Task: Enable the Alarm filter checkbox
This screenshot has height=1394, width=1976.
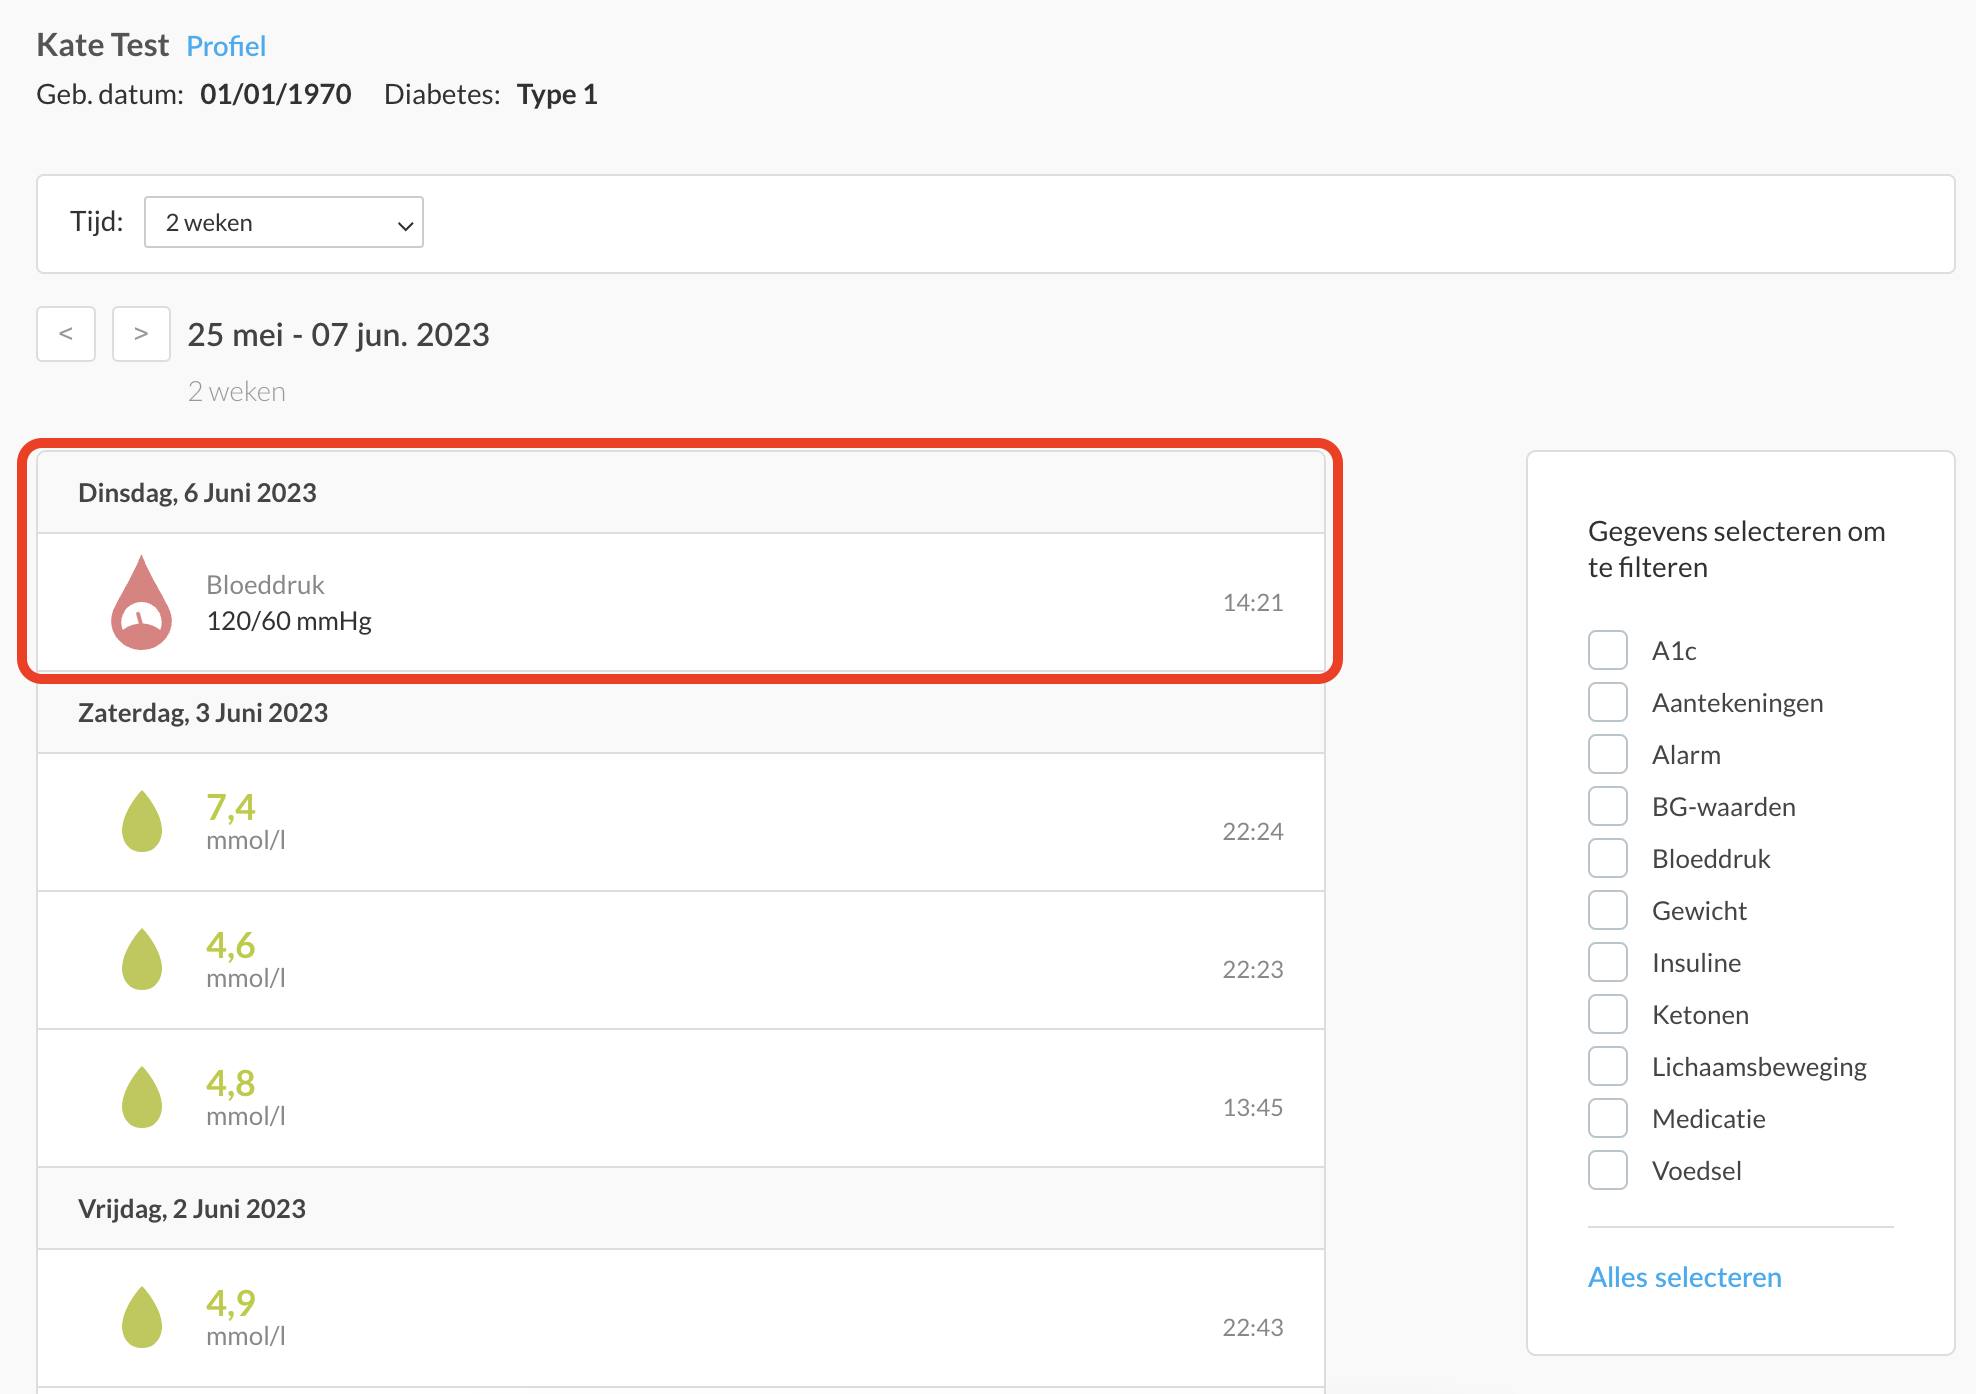Action: pyautogui.click(x=1608, y=754)
